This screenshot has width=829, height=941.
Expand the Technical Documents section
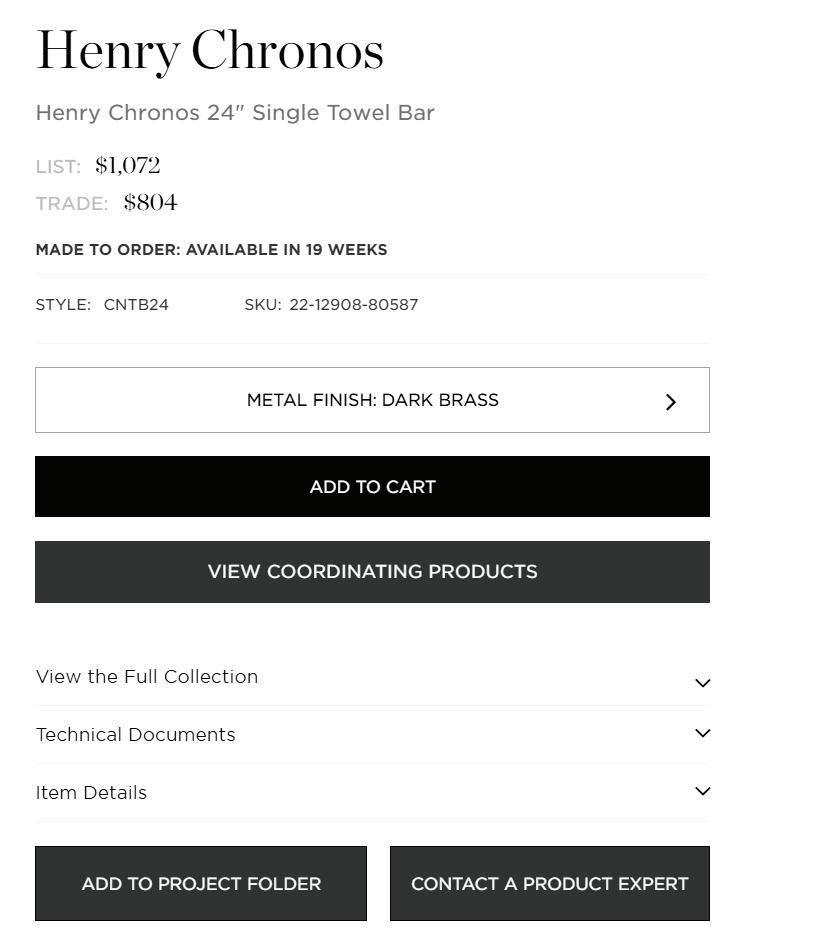point(136,735)
